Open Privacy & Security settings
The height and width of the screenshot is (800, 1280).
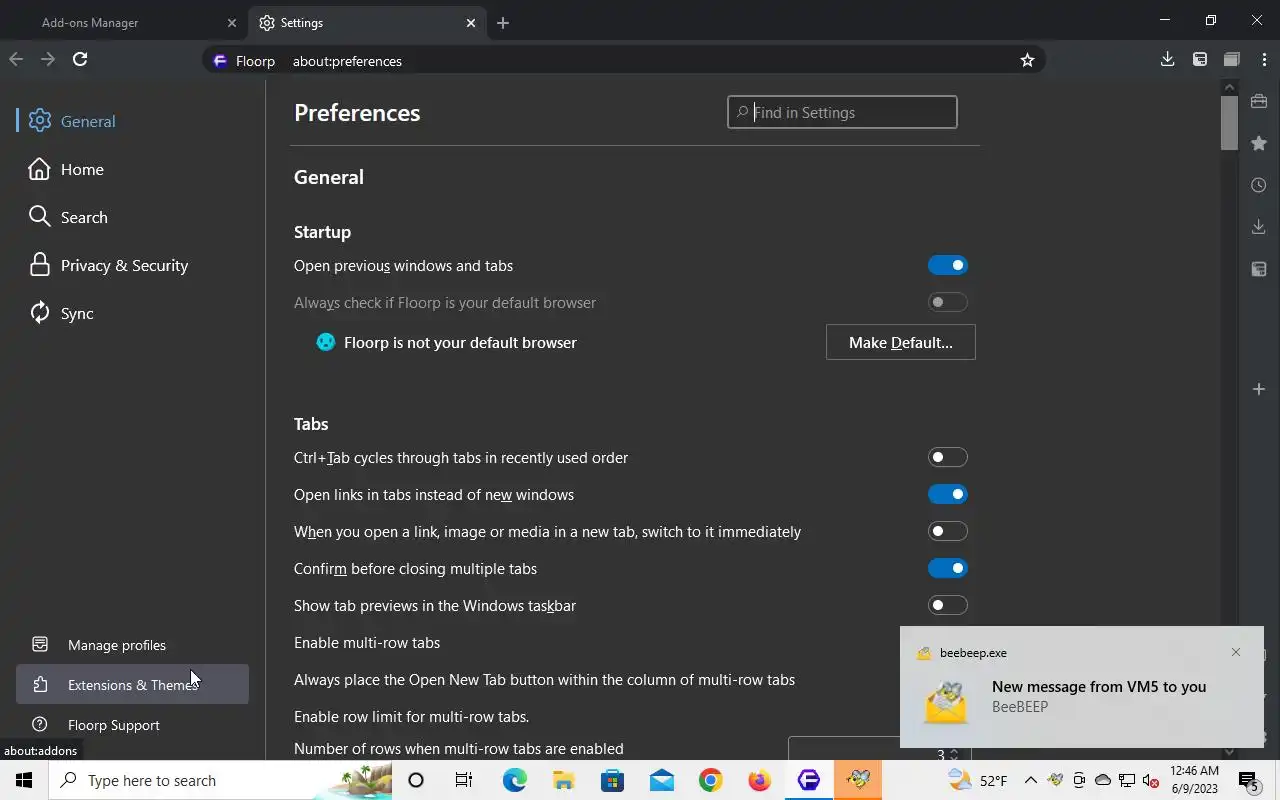tap(132, 265)
